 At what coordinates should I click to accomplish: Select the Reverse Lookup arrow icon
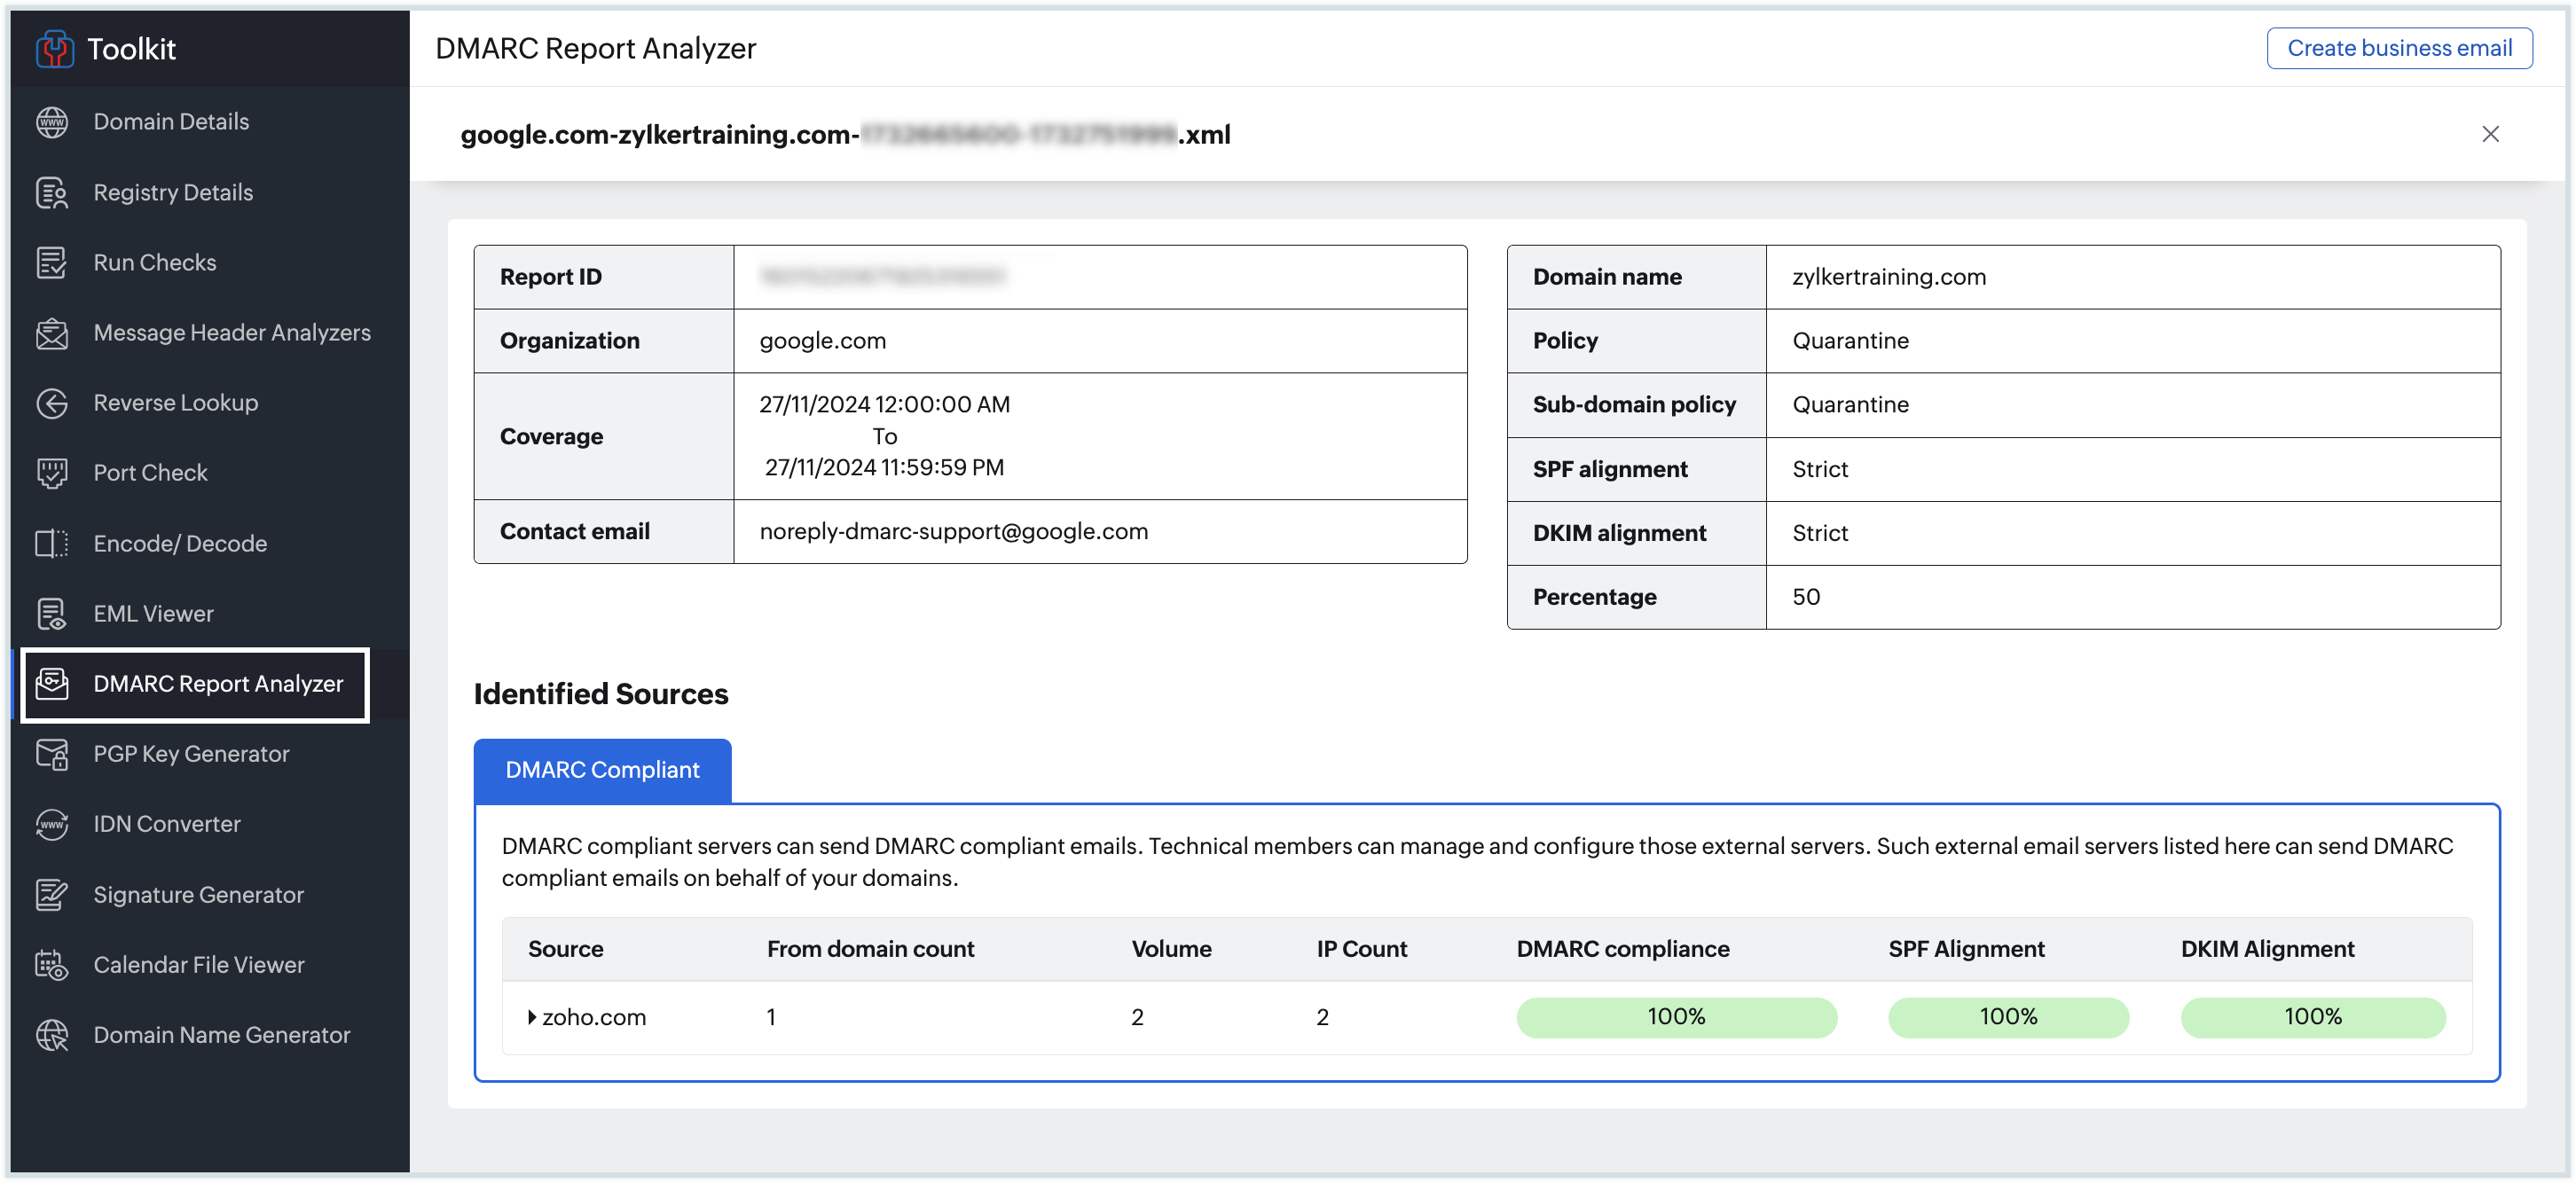[51, 402]
